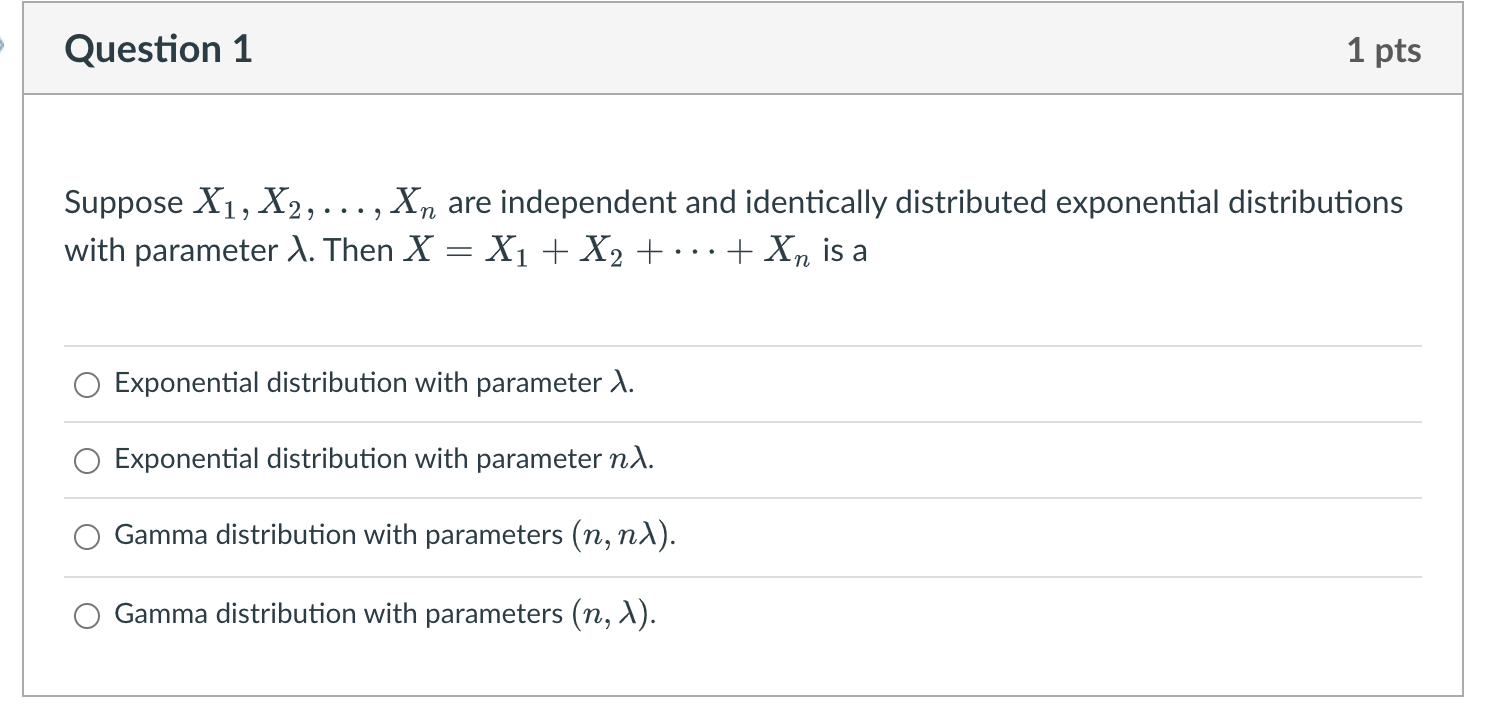Click the answer label "Exponential distribution with parameter λ"
The width and height of the screenshot is (1510, 720).
(374, 383)
